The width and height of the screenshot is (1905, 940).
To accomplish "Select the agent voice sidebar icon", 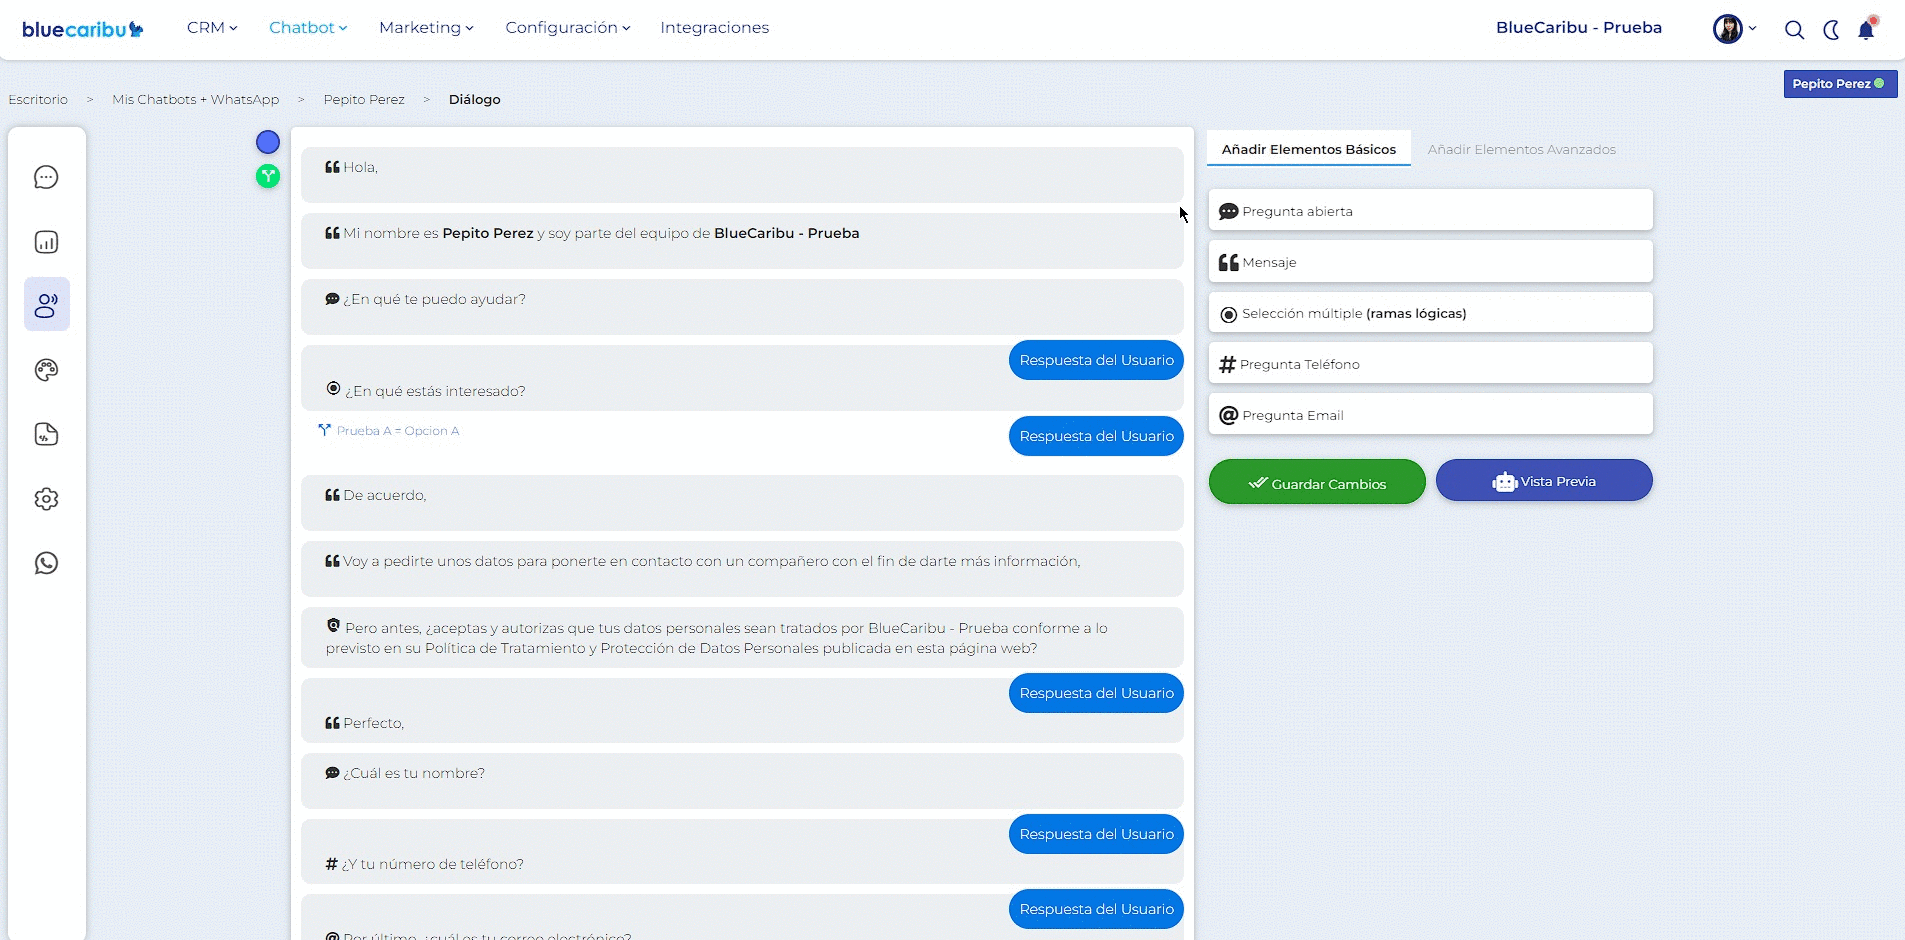I will pos(46,304).
